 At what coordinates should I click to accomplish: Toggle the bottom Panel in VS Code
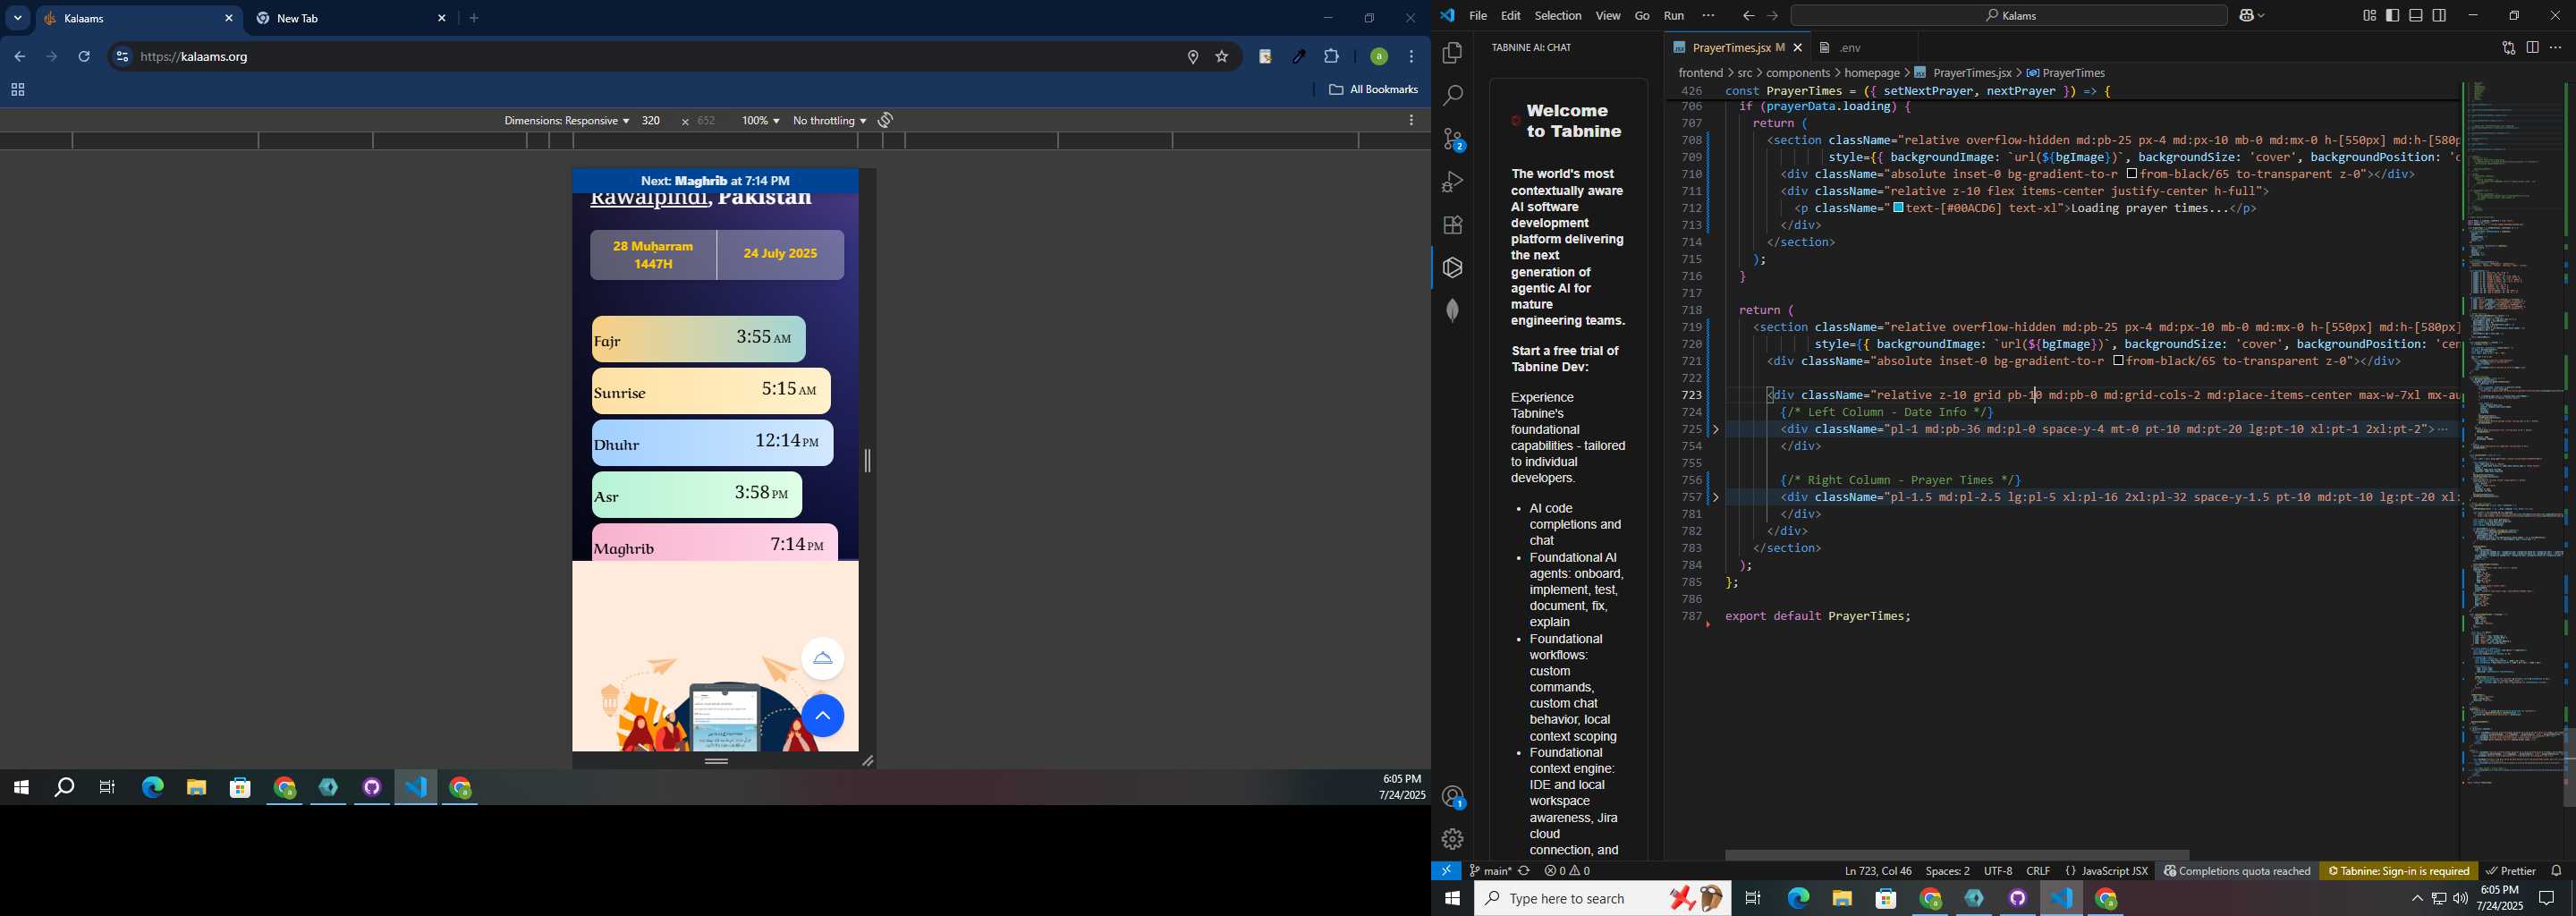(x=2415, y=16)
